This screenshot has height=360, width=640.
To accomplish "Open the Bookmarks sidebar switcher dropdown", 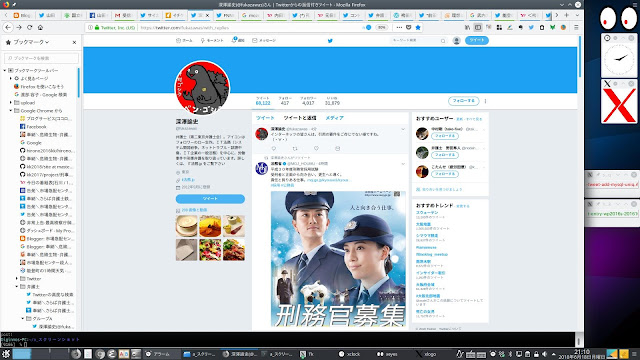I will [27, 42].
